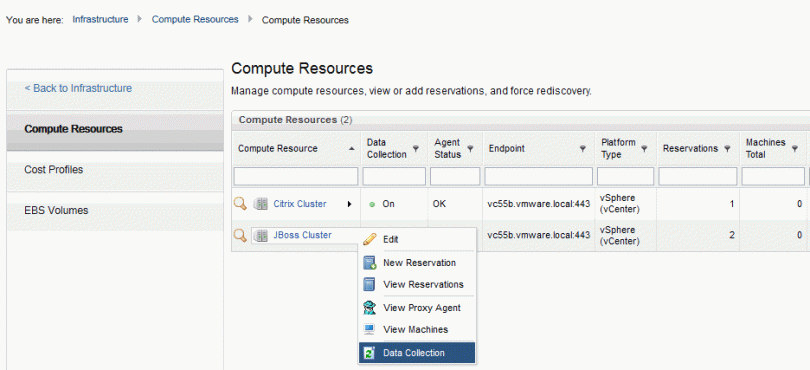Expand the Citrix Cluster row menu arrow

pos(349,204)
